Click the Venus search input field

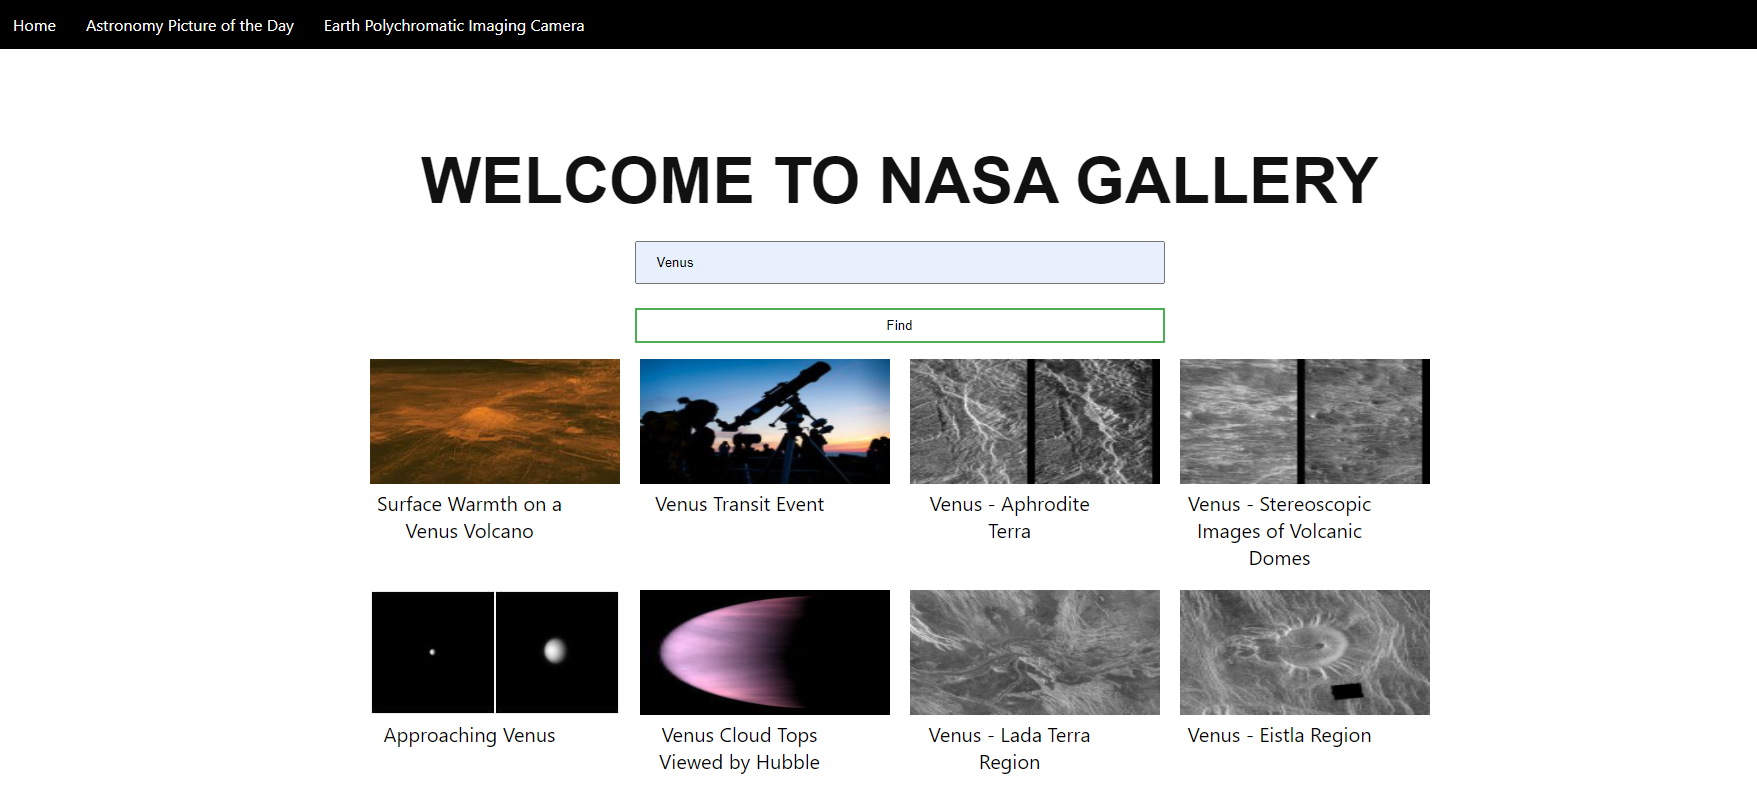click(899, 262)
